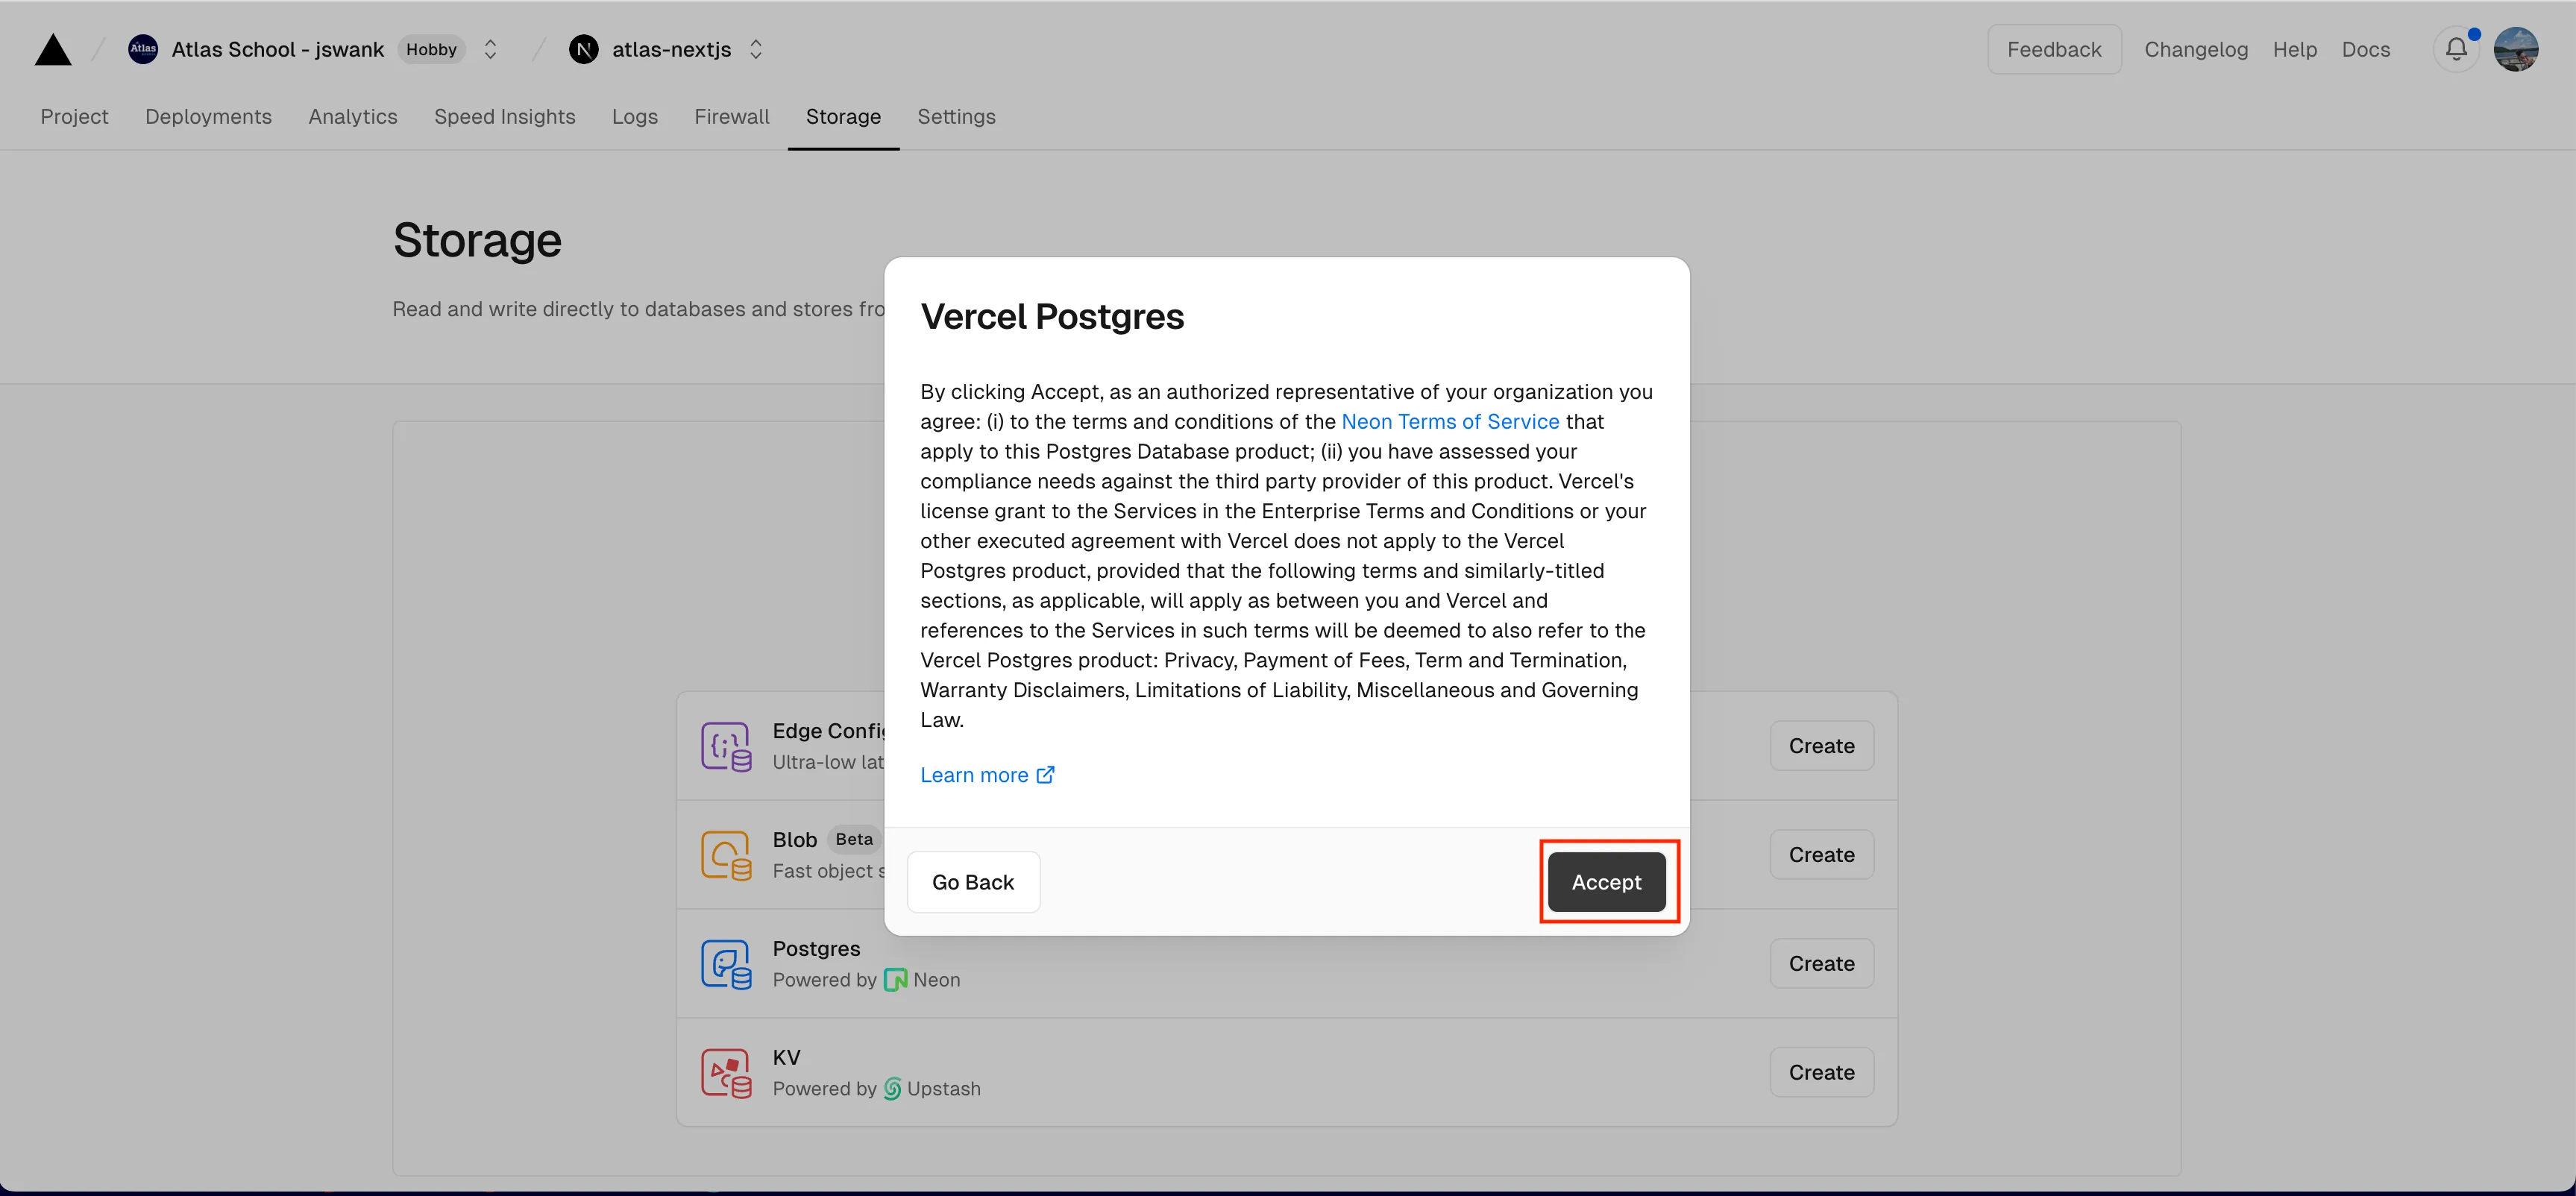Image resolution: width=2576 pixels, height=1196 pixels.
Task: Switch to the Settings tab
Action: click(x=956, y=116)
